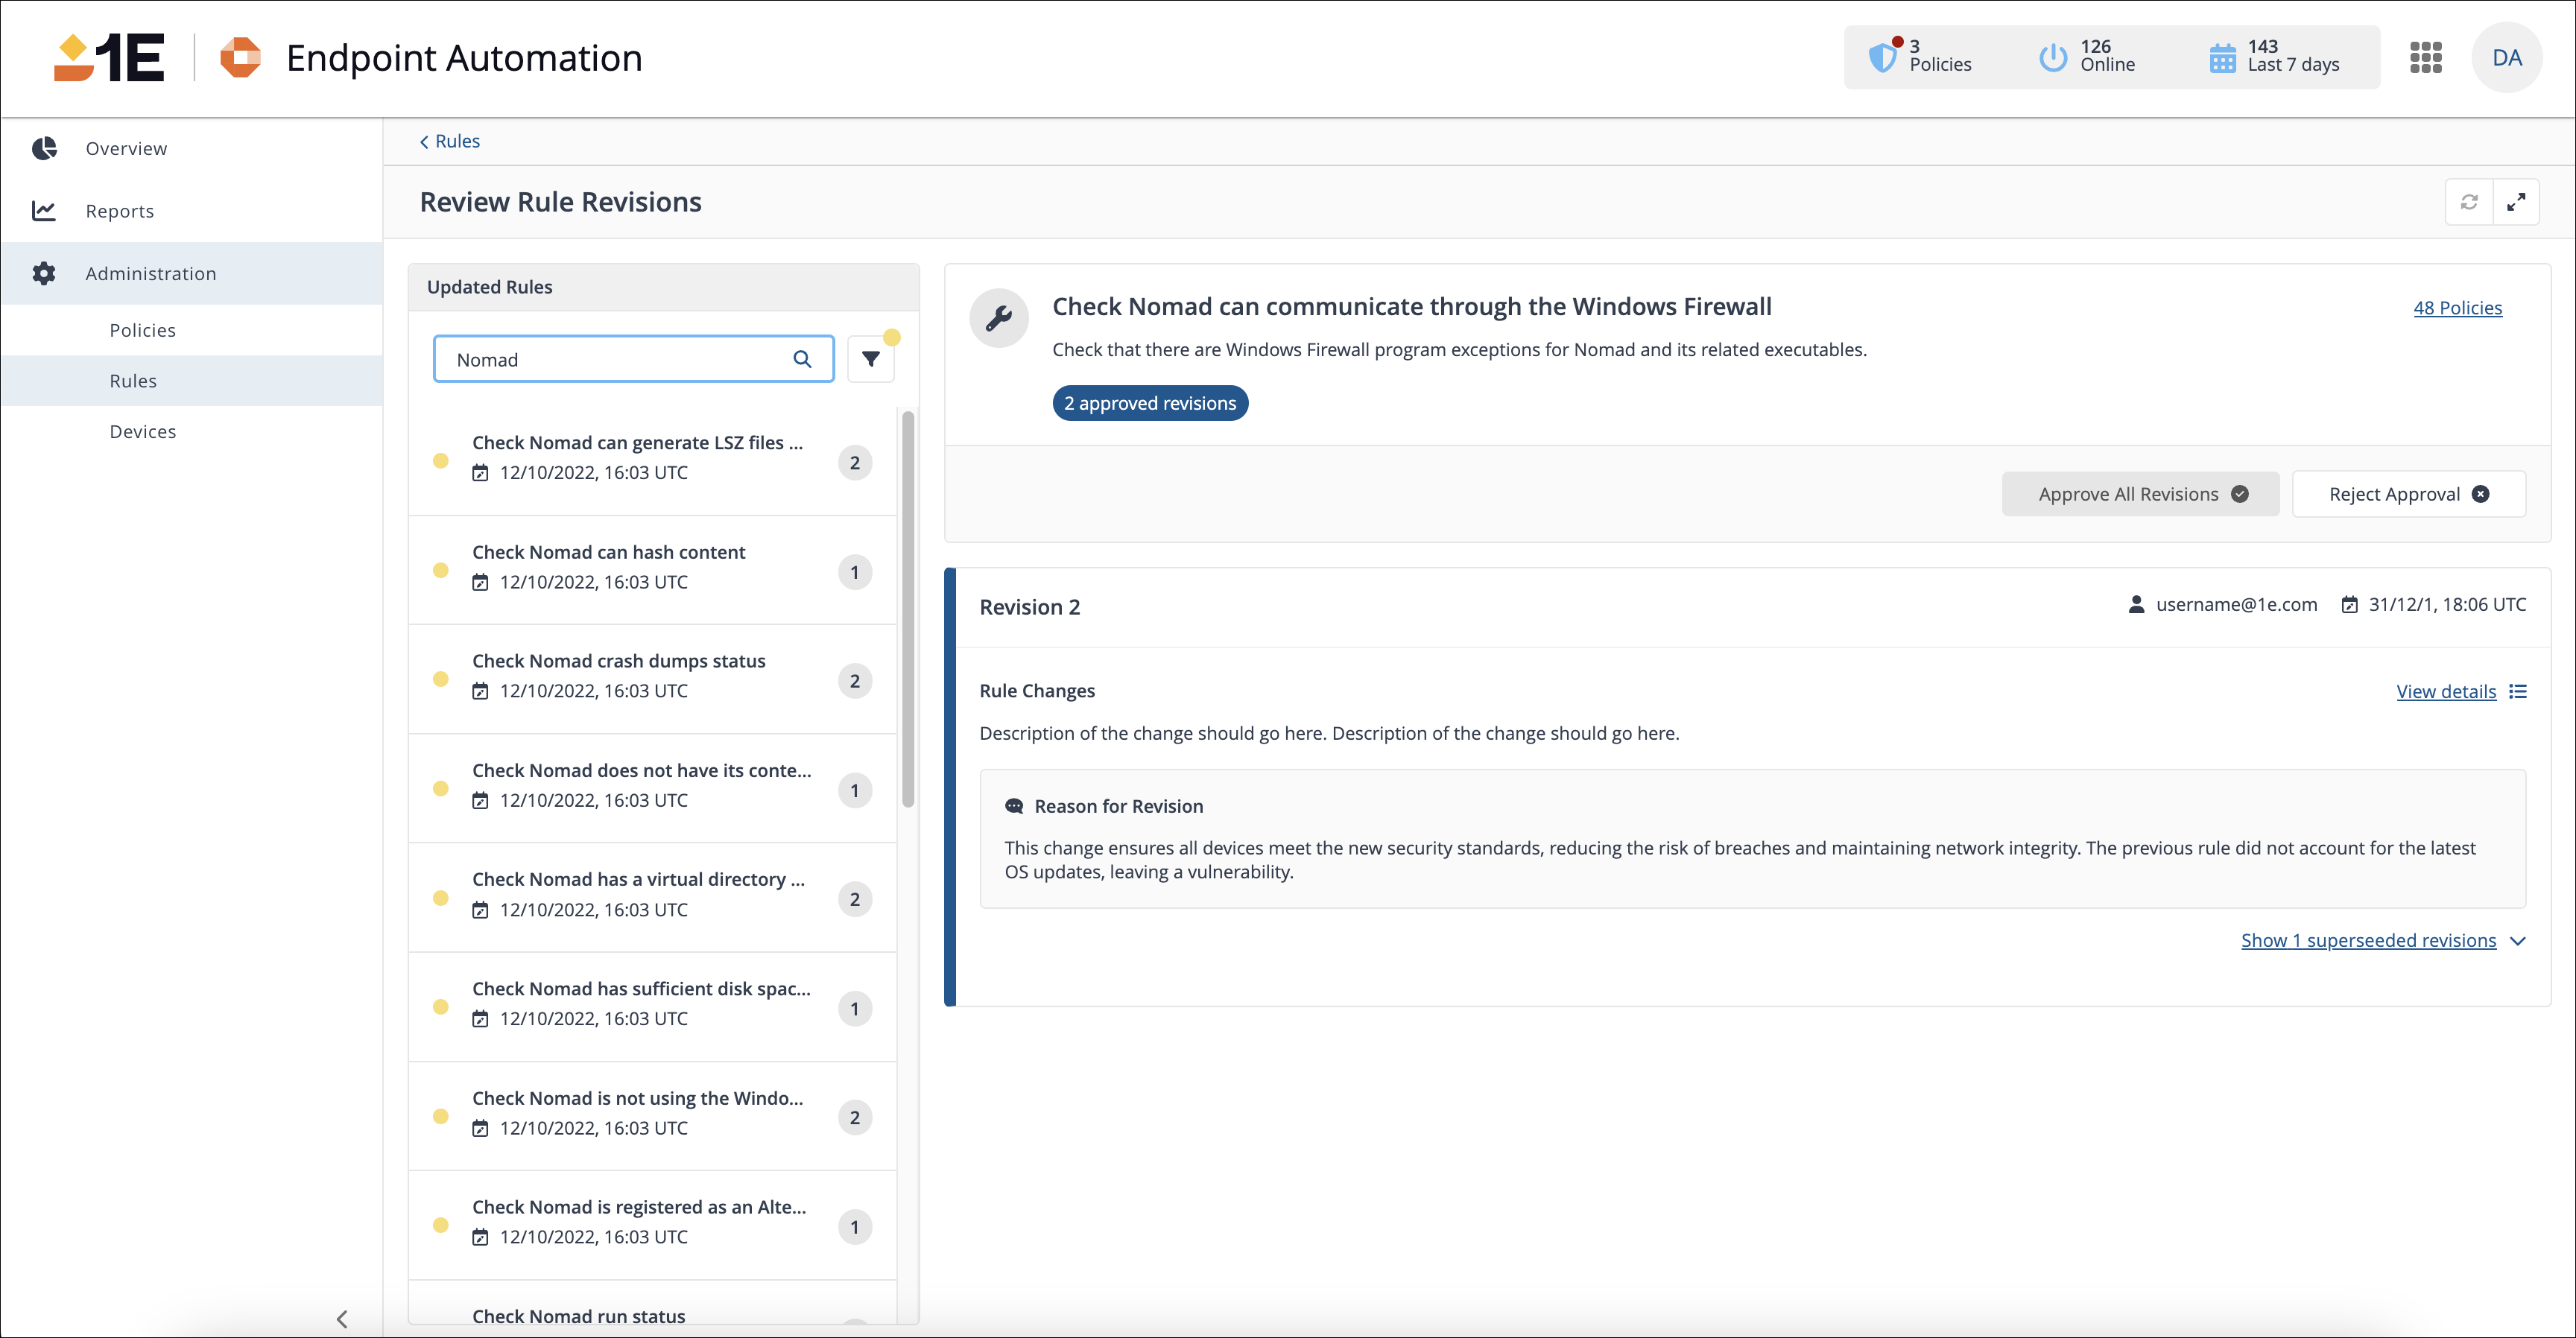2576x1338 pixels.
Task: Click the expand fullscreen icon
Action: click(x=2516, y=202)
